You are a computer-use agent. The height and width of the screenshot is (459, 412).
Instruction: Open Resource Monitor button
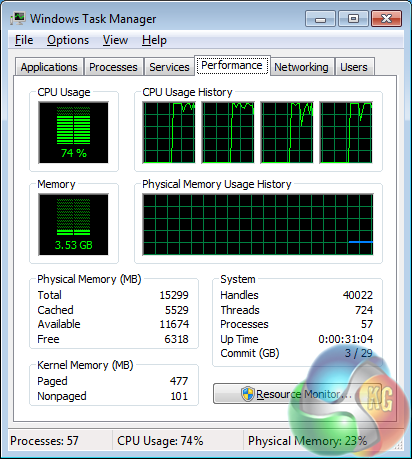coord(297,394)
